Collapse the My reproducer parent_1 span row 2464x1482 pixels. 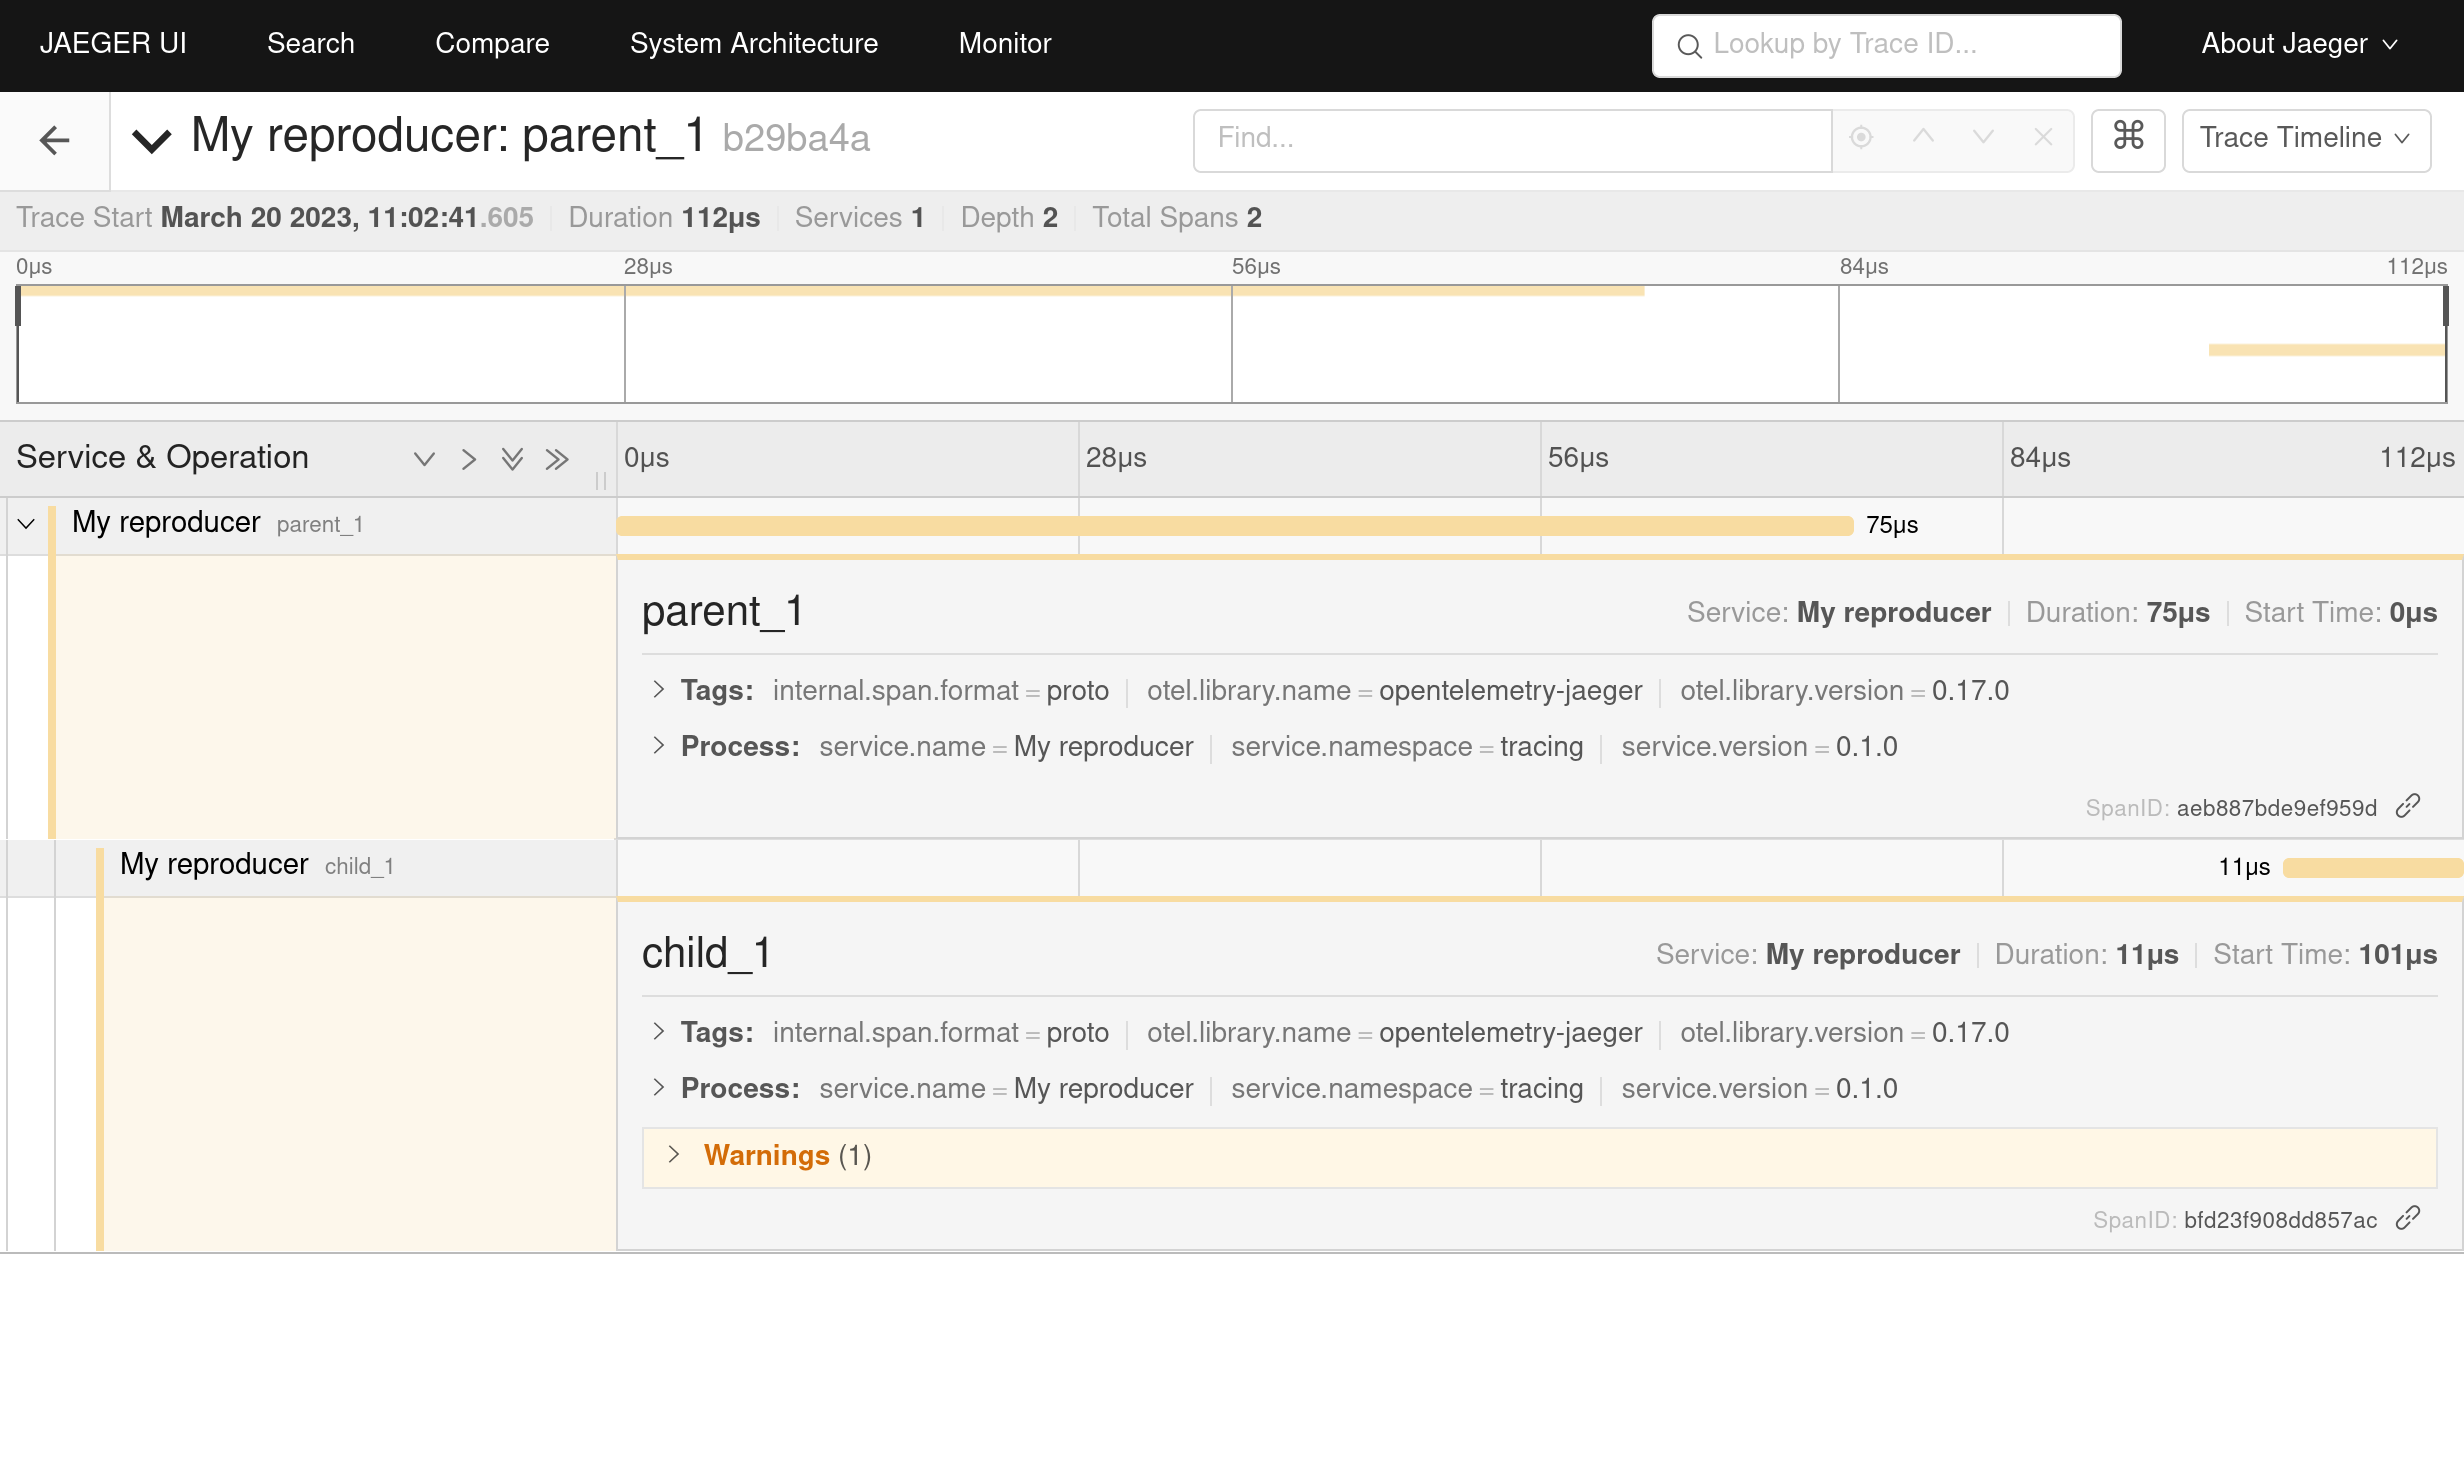[x=27, y=523]
